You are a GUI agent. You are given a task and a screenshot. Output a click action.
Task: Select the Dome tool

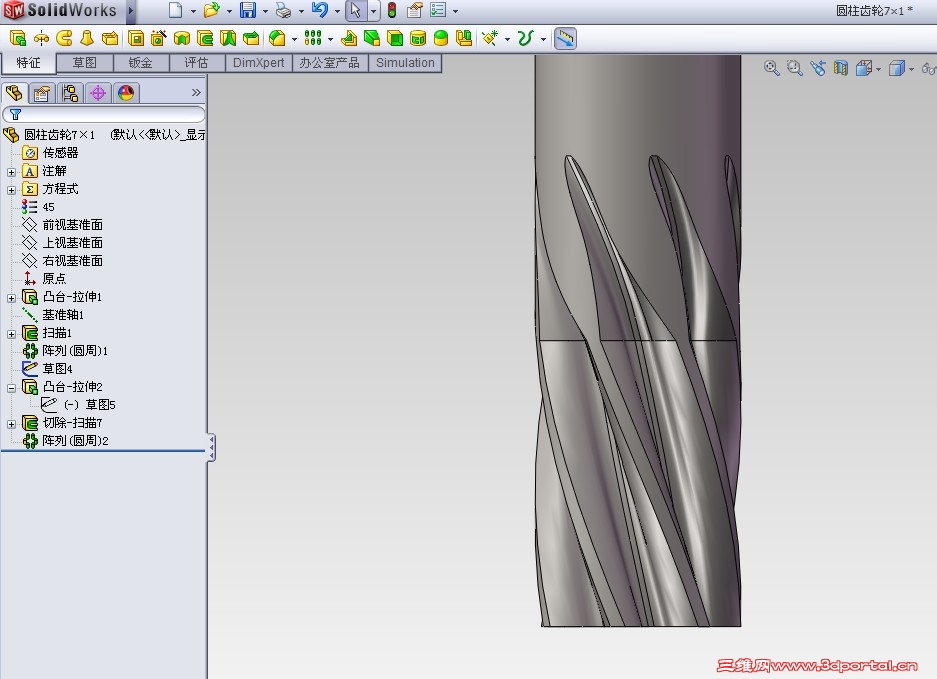[x=440, y=39]
